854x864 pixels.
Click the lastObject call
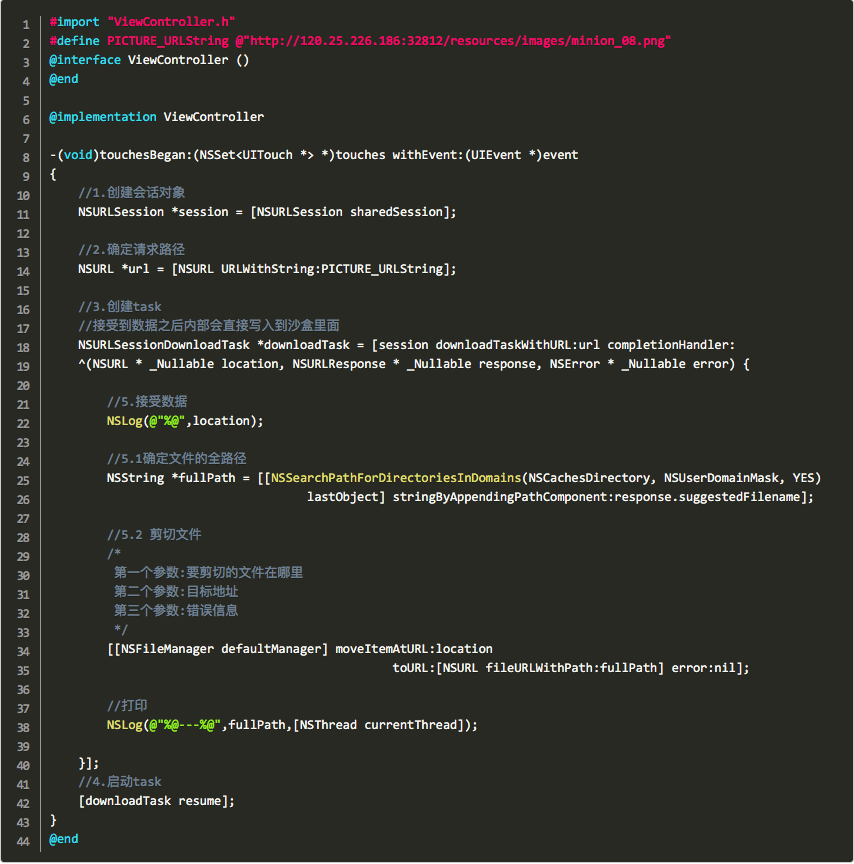(x=342, y=497)
